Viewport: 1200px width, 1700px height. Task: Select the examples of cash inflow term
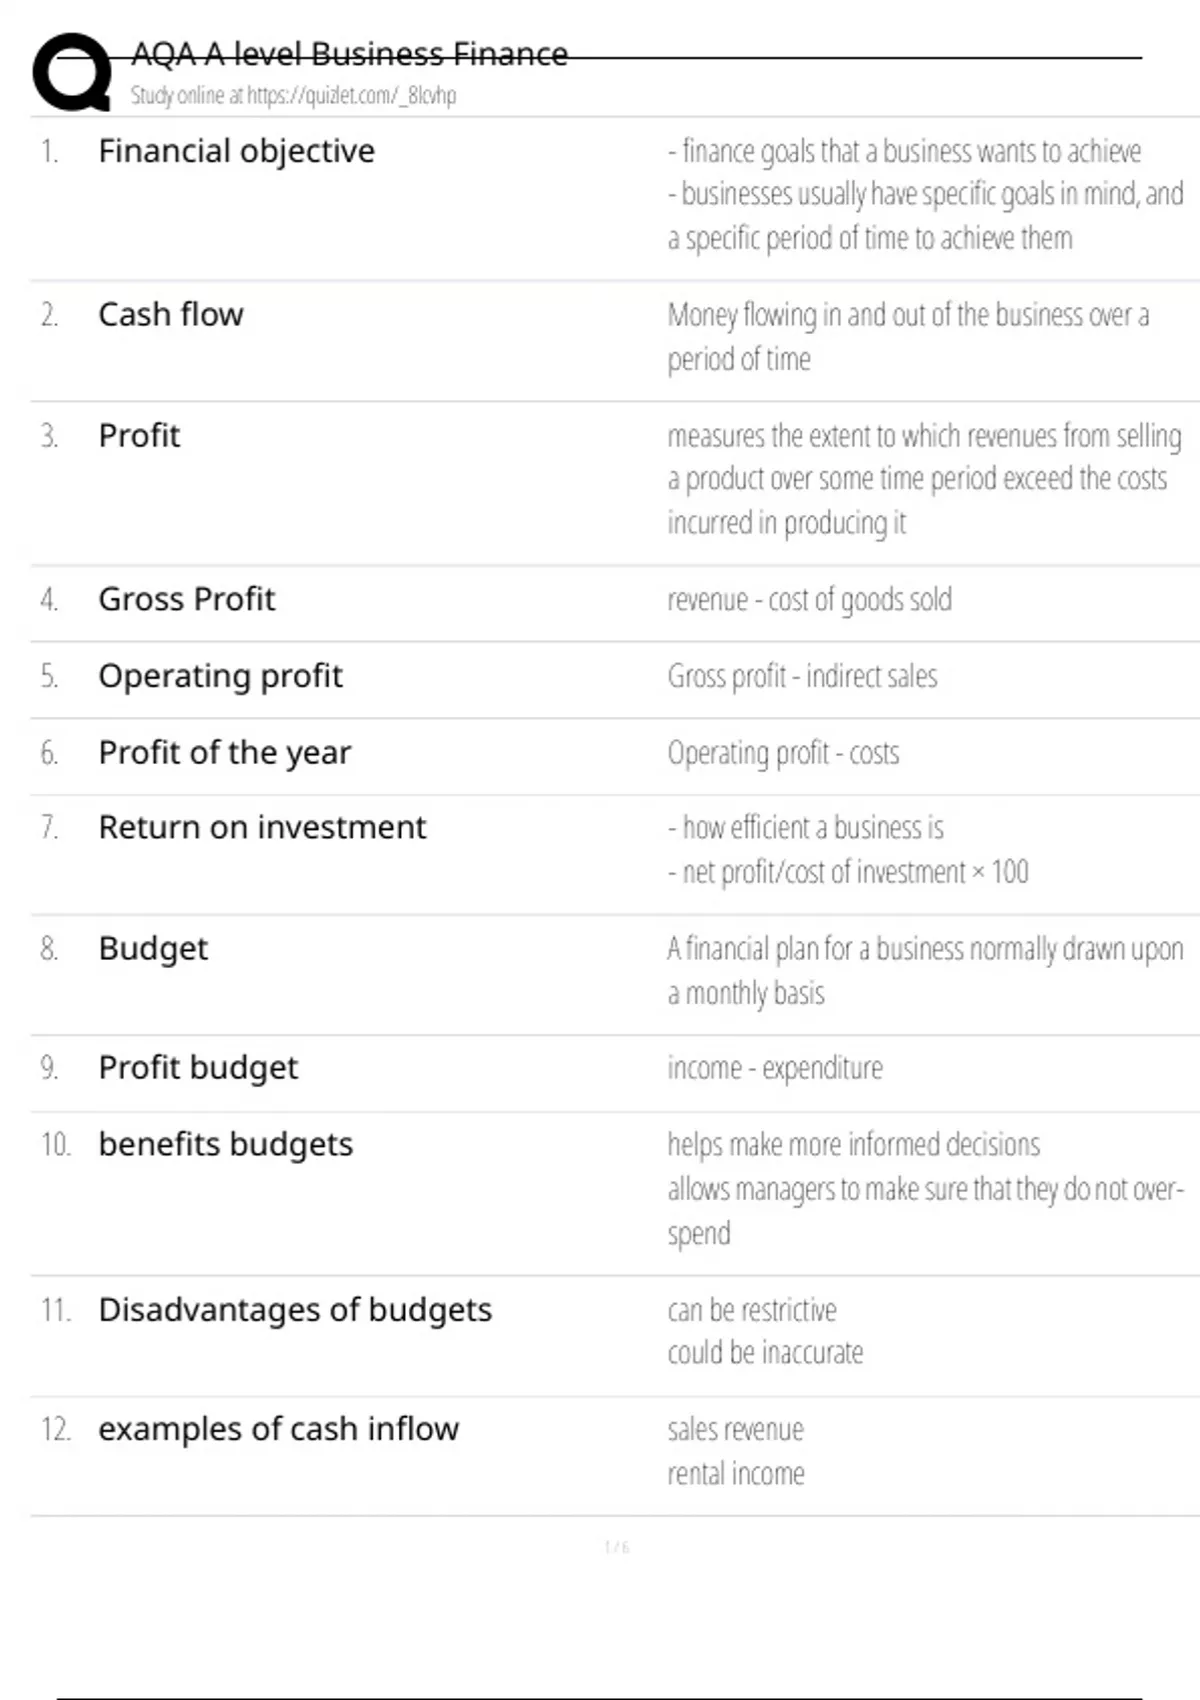click(278, 1429)
